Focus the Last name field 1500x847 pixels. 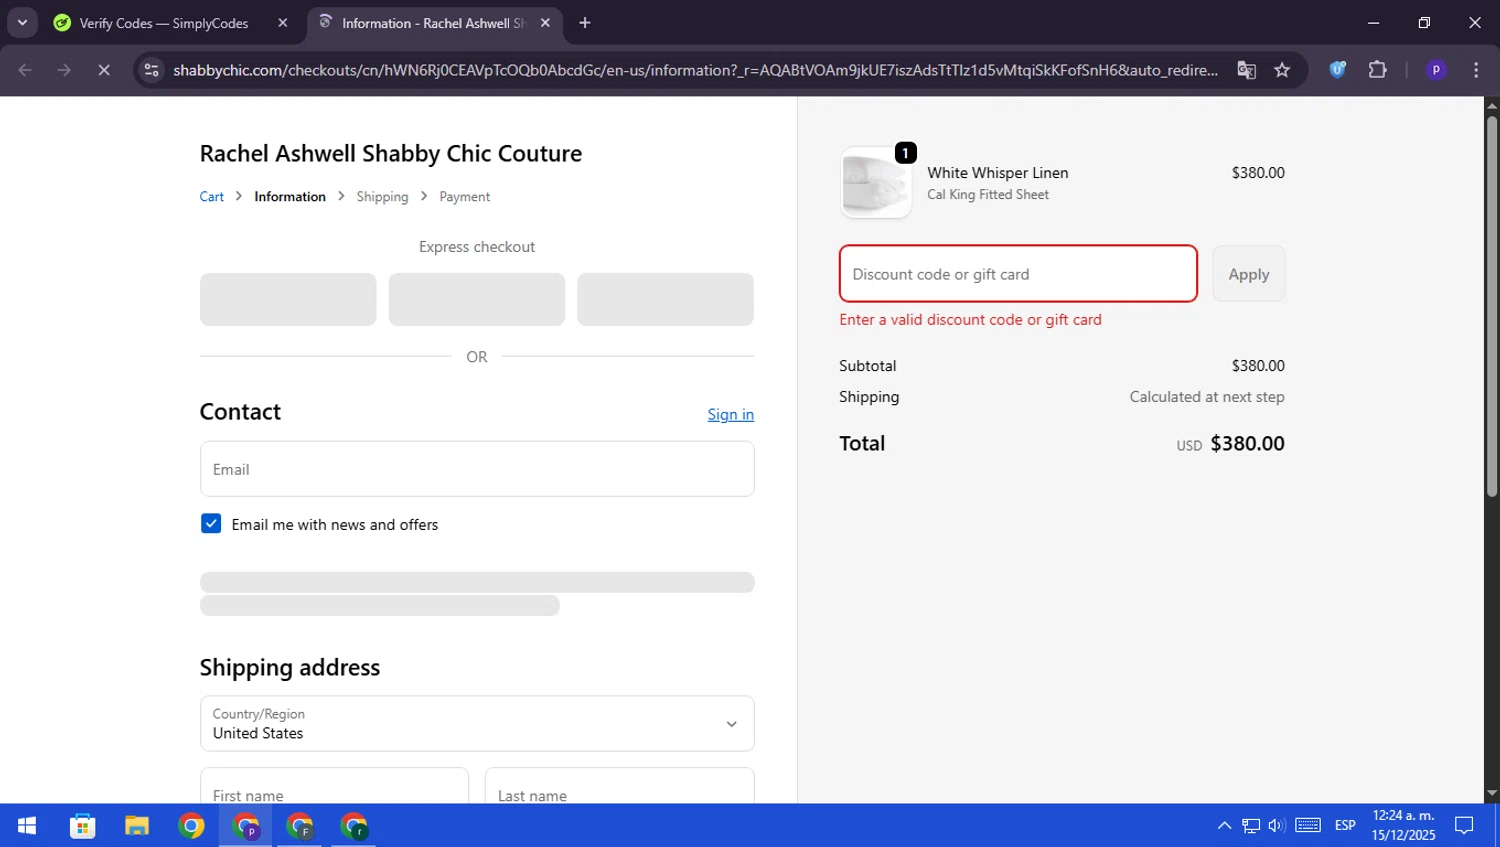click(x=620, y=786)
